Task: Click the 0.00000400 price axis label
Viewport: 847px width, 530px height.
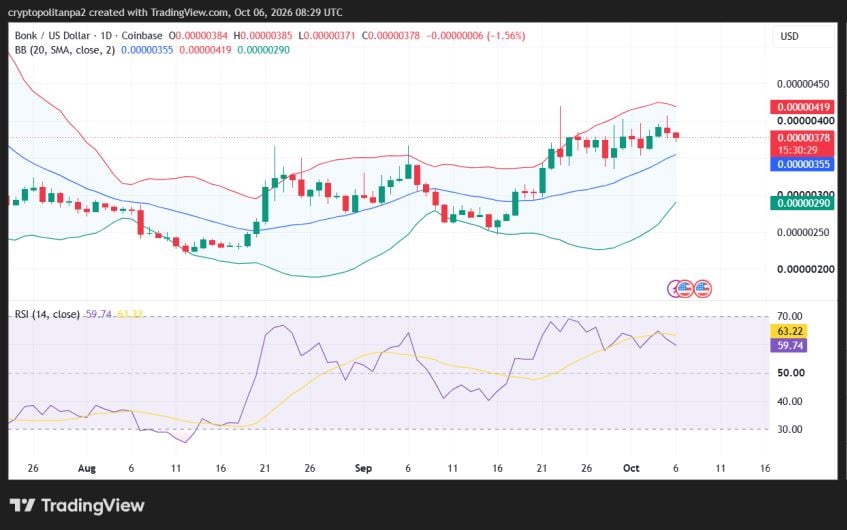Action: tap(805, 120)
